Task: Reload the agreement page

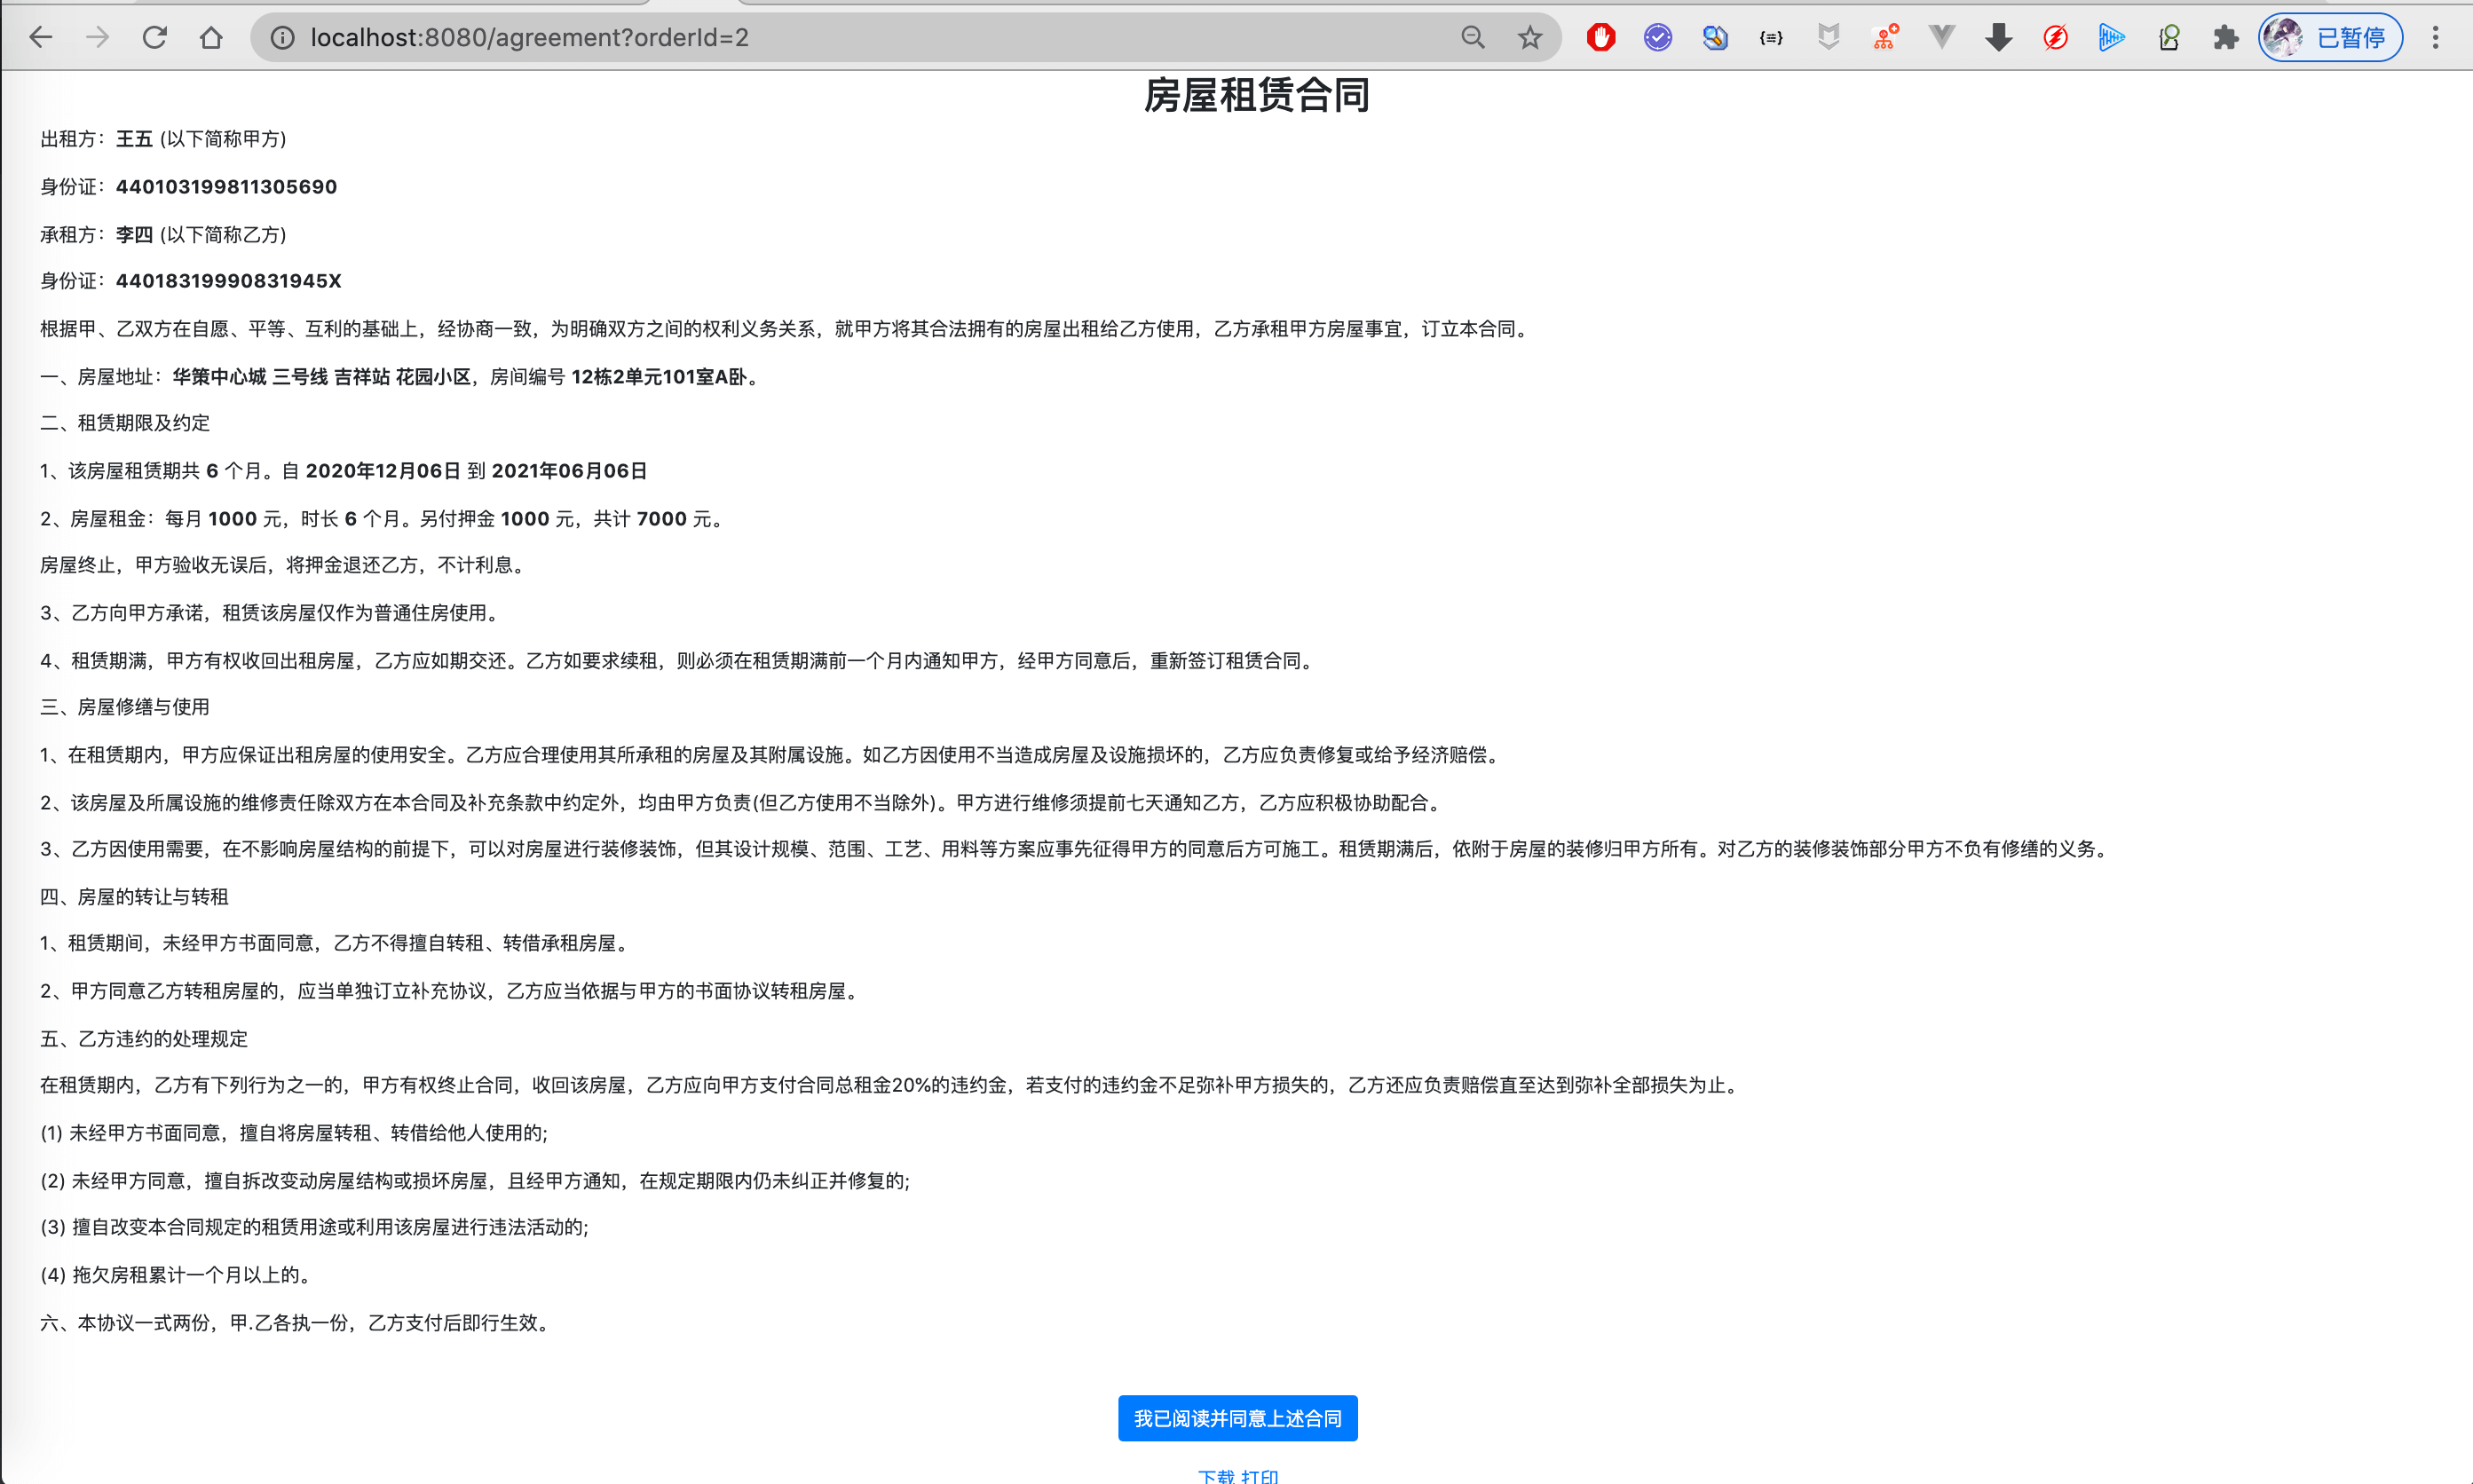Action: point(154,38)
